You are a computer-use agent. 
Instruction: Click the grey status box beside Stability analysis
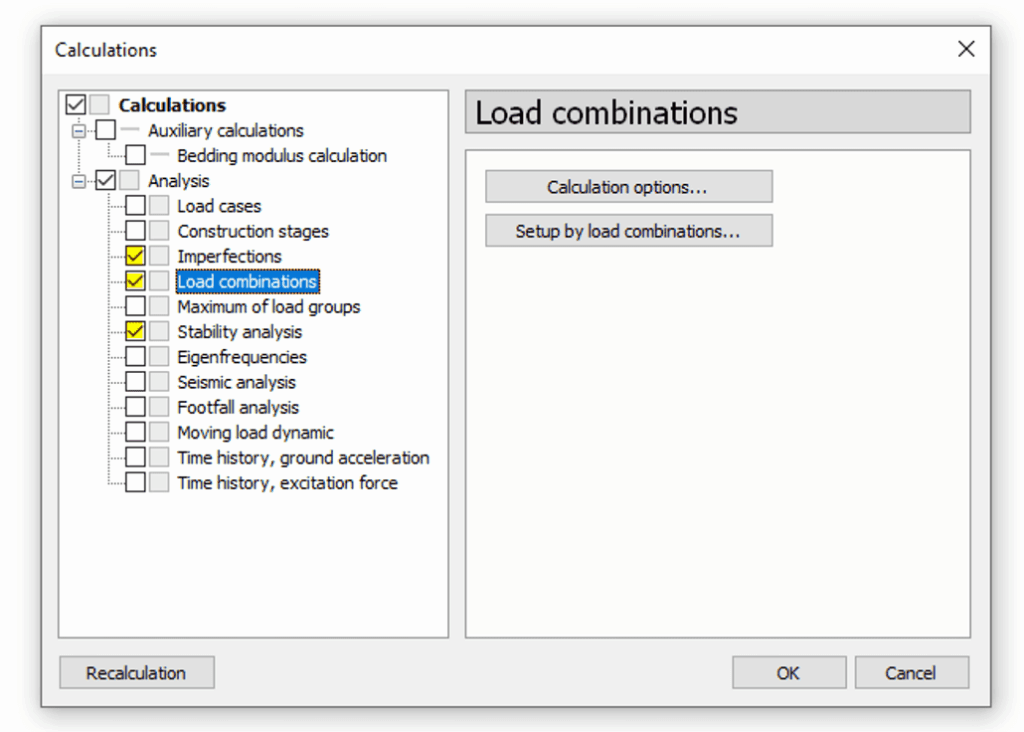159,332
